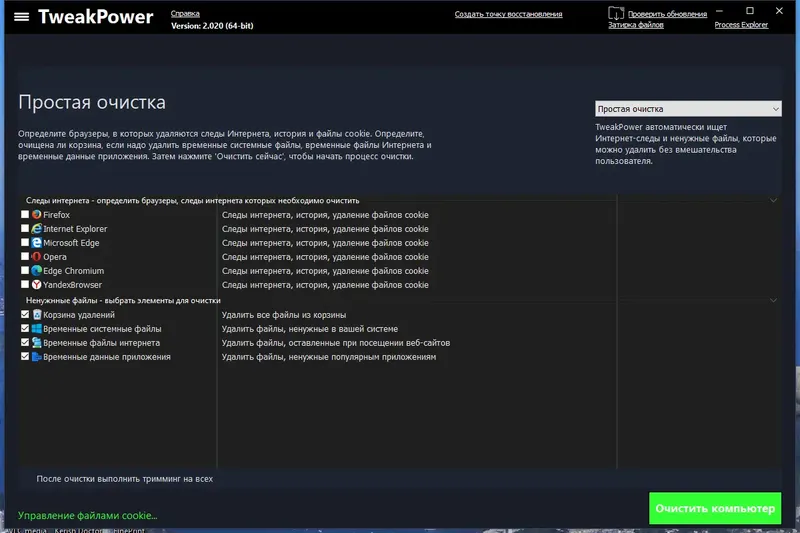The image size is (800, 533).
Task: Click 'Удалить файлы, ненужные в вашей системе' text
Action: tap(310, 329)
